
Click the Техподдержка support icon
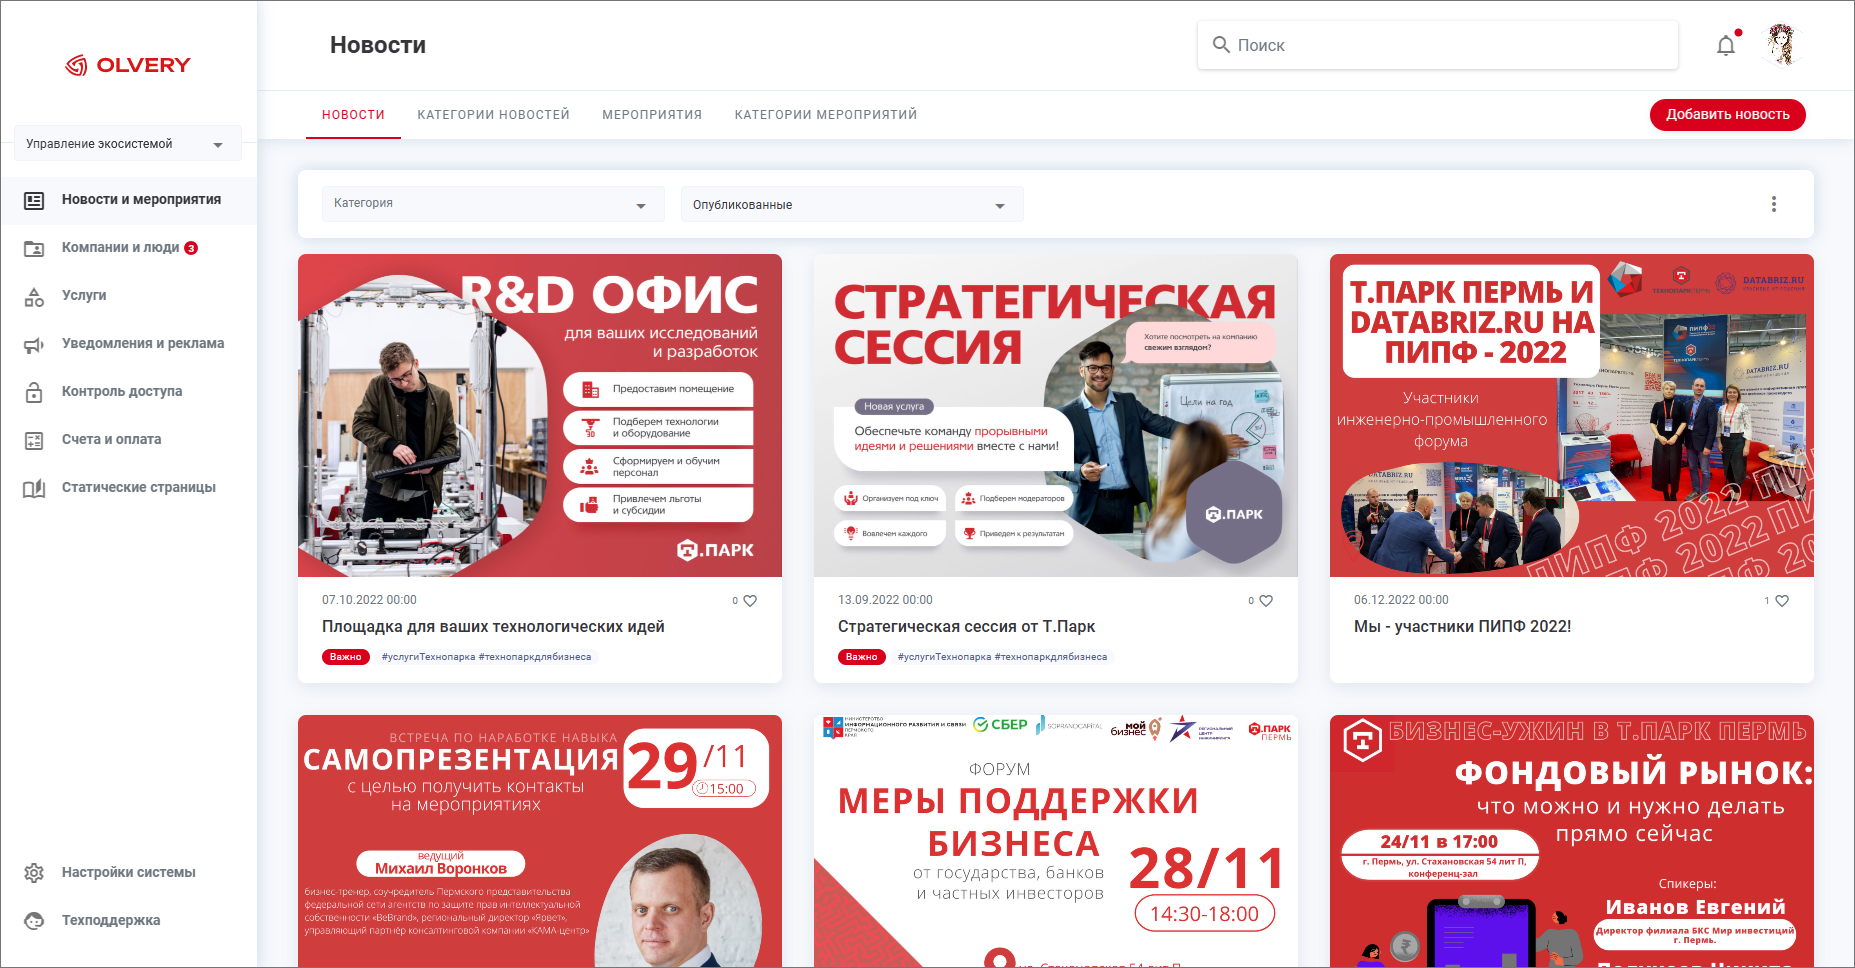click(x=34, y=921)
